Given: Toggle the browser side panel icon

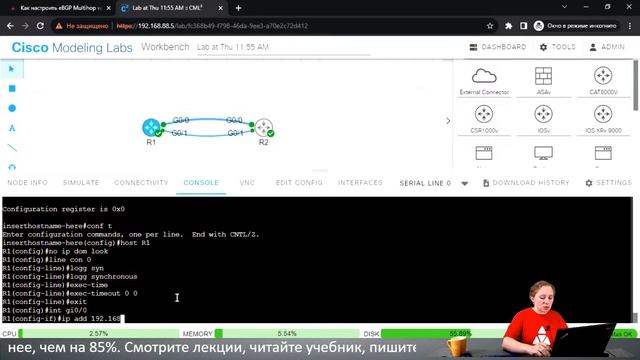Looking at the screenshot, I should 523,26.
